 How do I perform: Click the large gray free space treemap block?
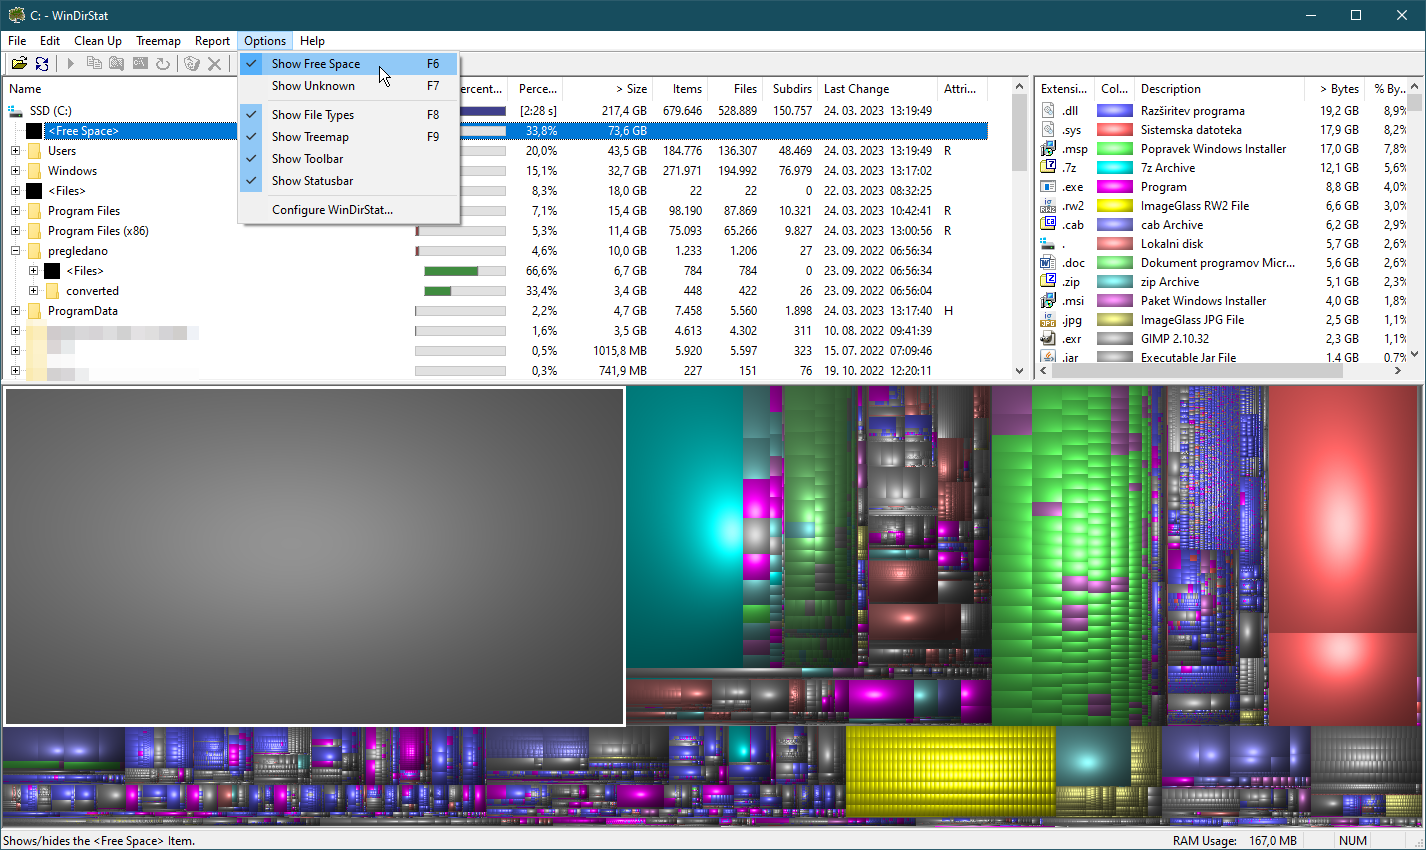coord(314,555)
